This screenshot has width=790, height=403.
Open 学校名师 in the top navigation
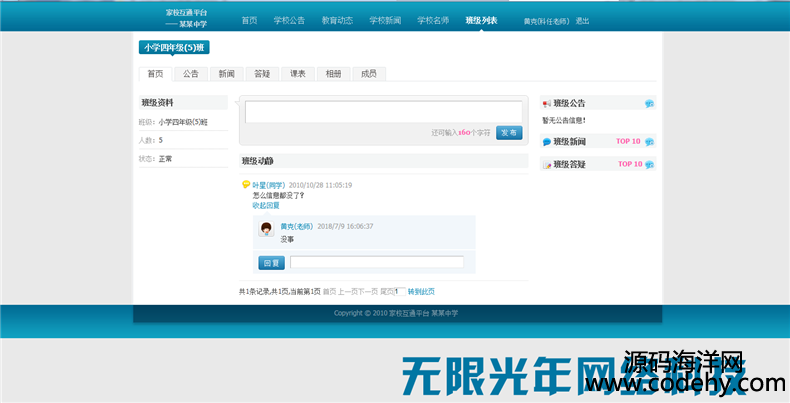coord(433,20)
